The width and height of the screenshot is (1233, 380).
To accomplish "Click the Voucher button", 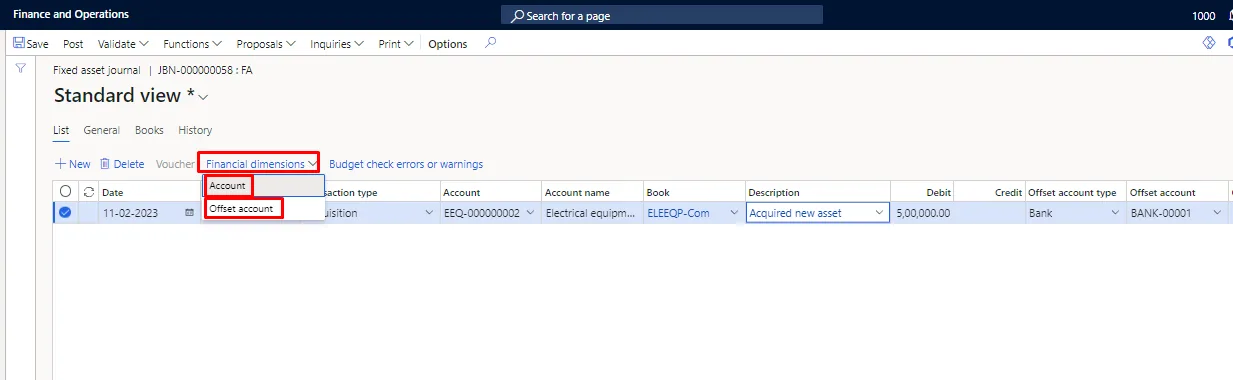I will (x=175, y=164).
